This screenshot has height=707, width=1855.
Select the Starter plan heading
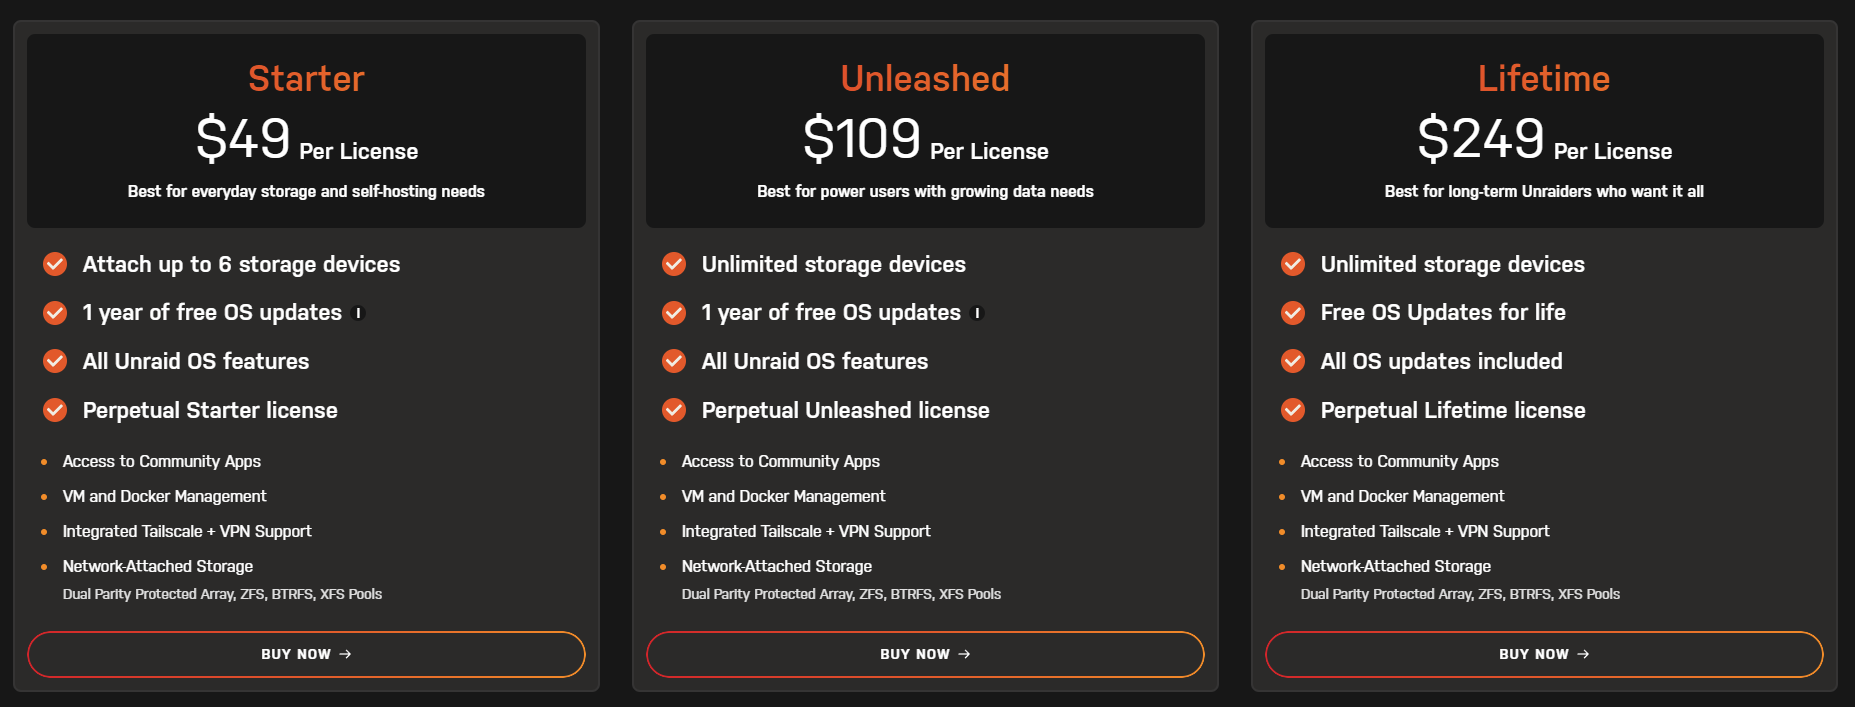click(x=306, y=78)
